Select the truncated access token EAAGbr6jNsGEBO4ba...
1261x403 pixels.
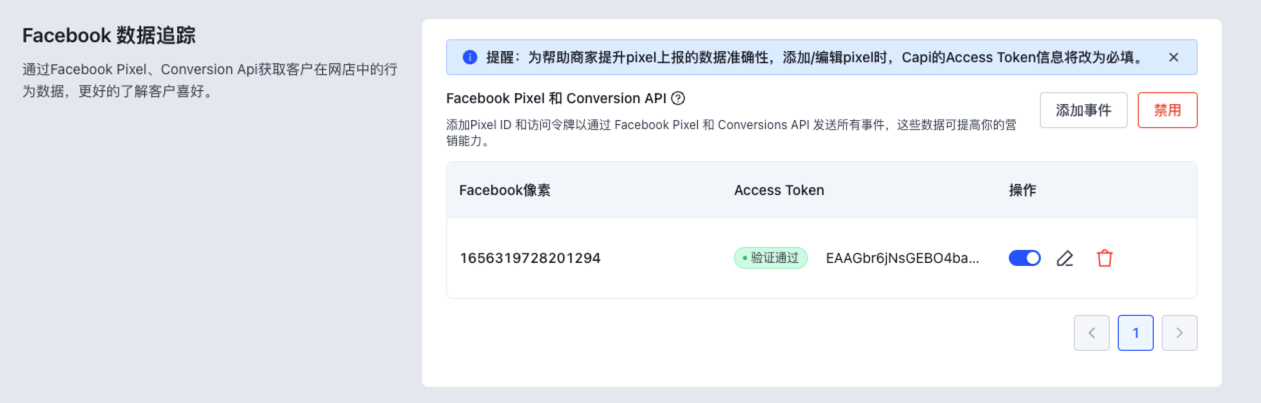[x=903, y=258]
